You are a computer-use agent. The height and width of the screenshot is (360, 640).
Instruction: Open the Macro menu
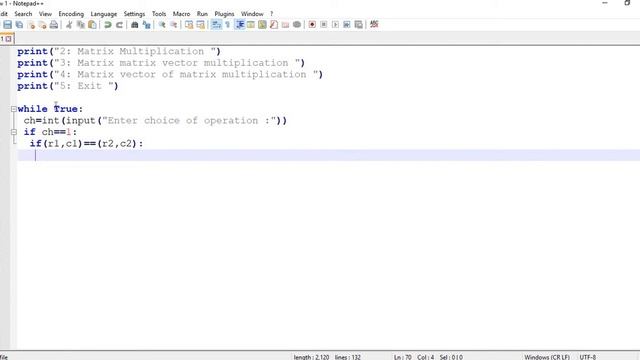tap(181, 14)
